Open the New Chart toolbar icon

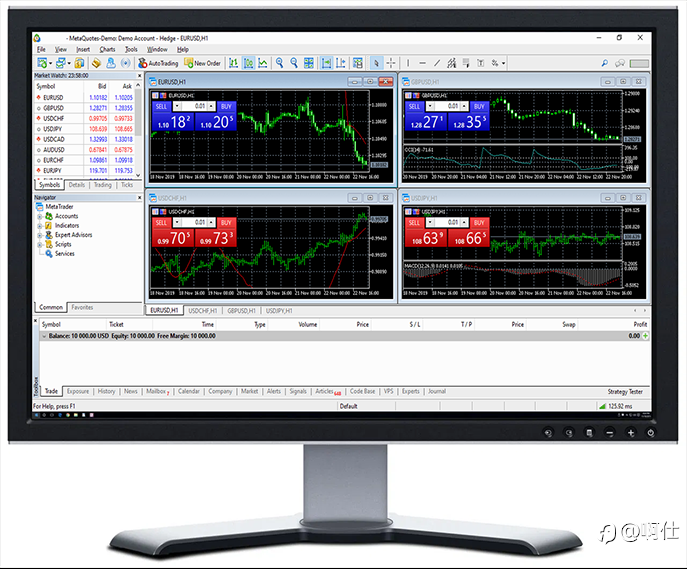(x=42, y=63)
